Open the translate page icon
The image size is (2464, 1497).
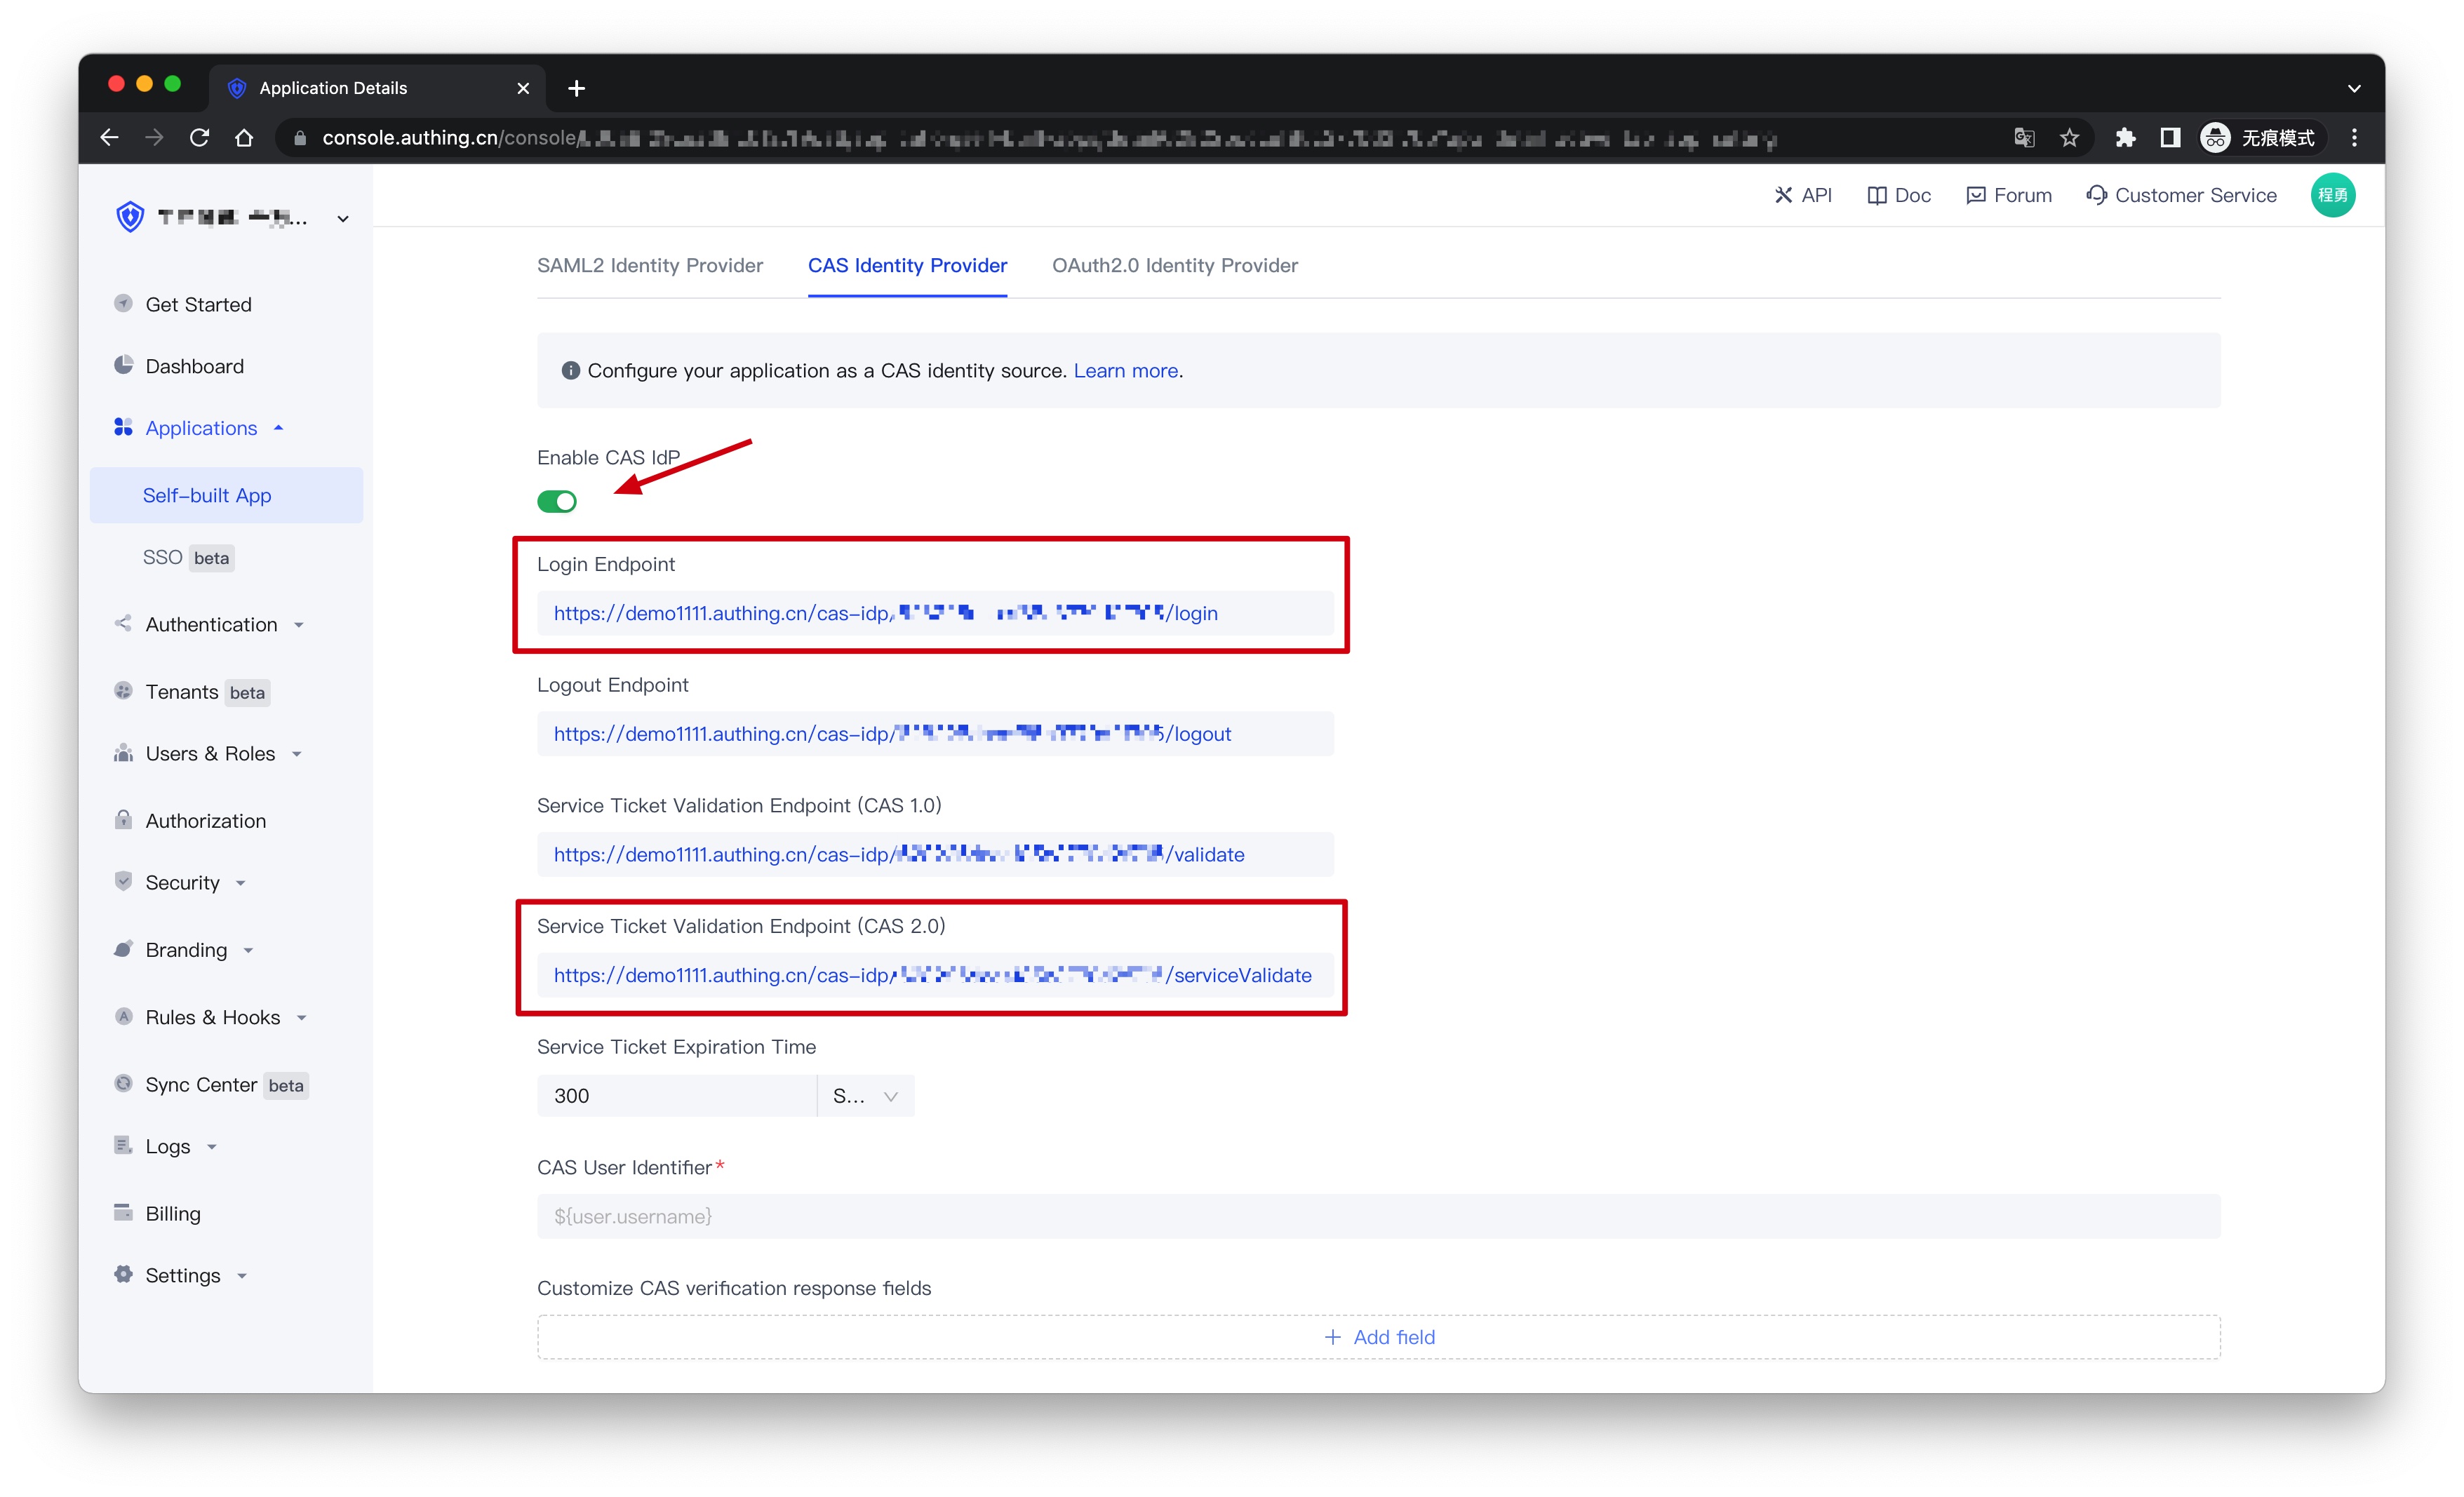[x=2024, y=138]
